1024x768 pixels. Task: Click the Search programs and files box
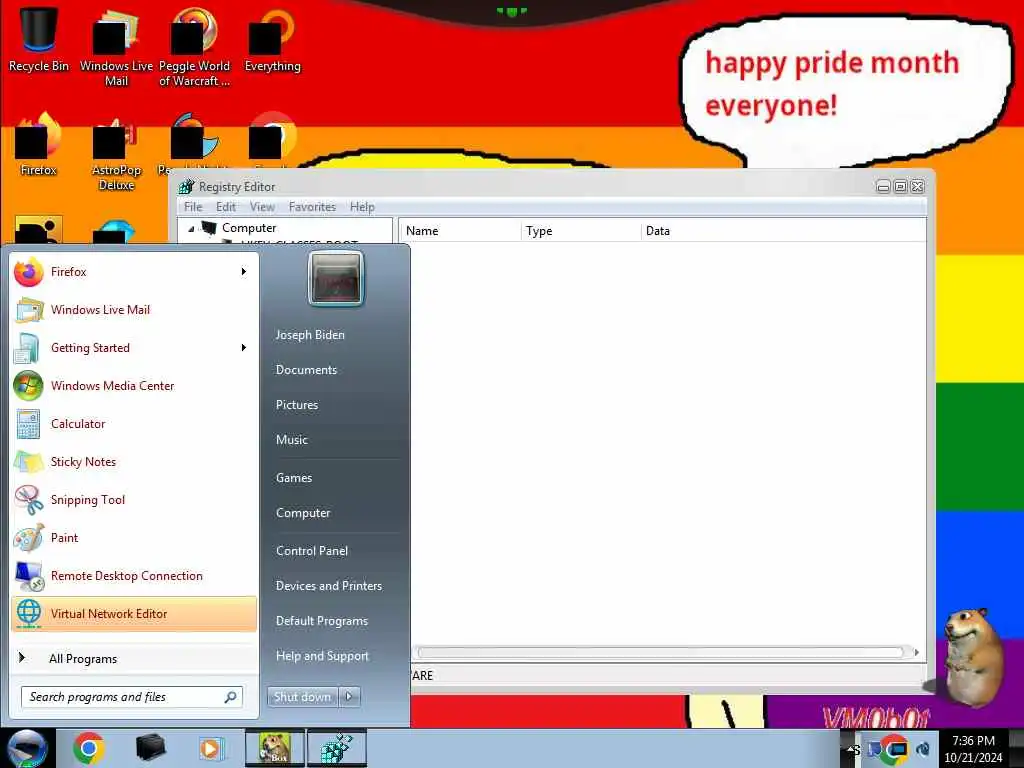pos(132,697)
